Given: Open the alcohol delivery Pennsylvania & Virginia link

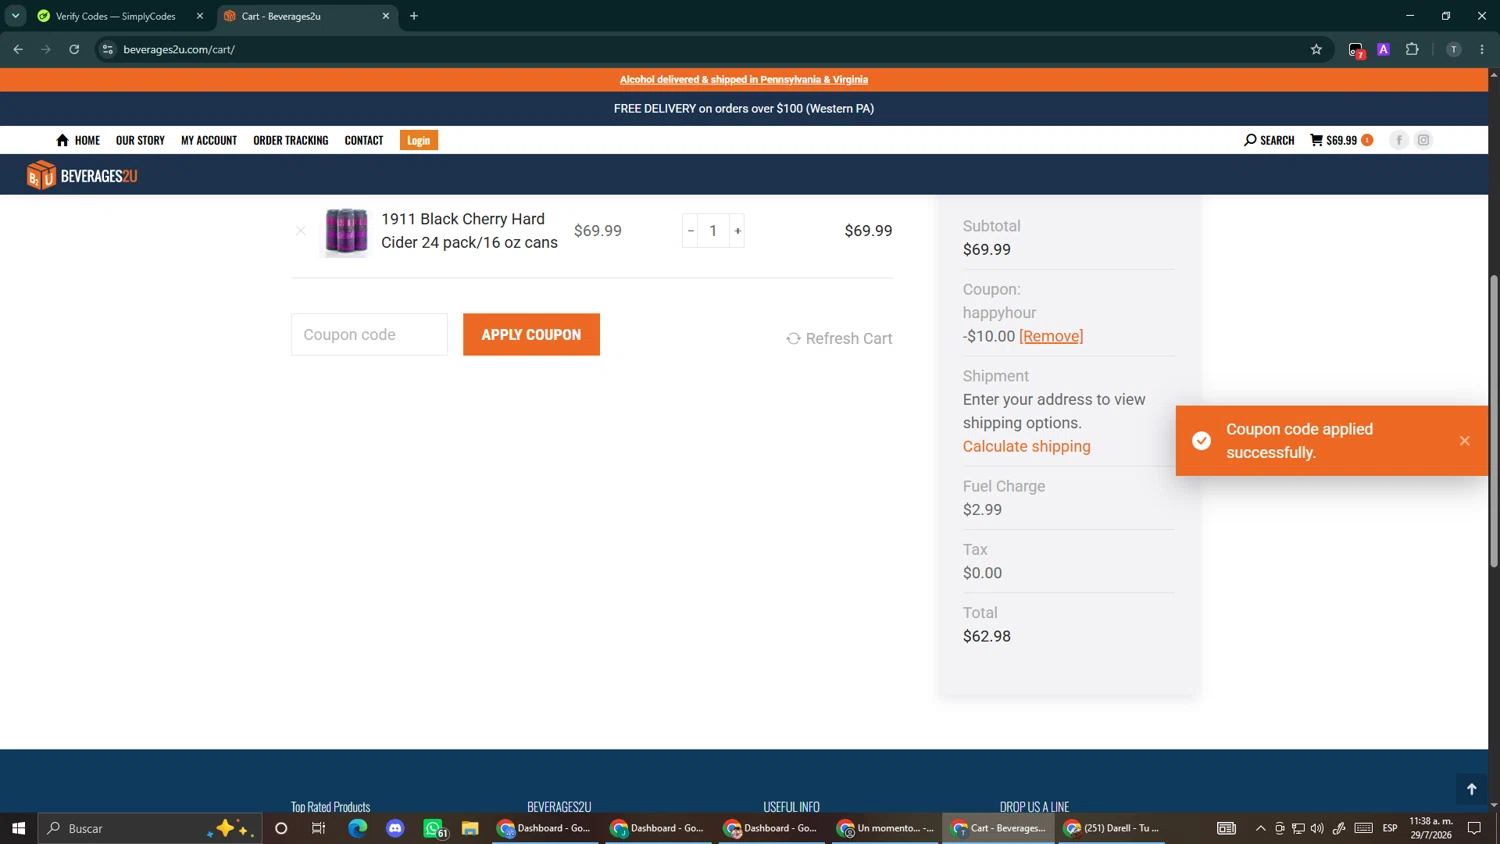Looking at the screenshot, I should [744, 80].
